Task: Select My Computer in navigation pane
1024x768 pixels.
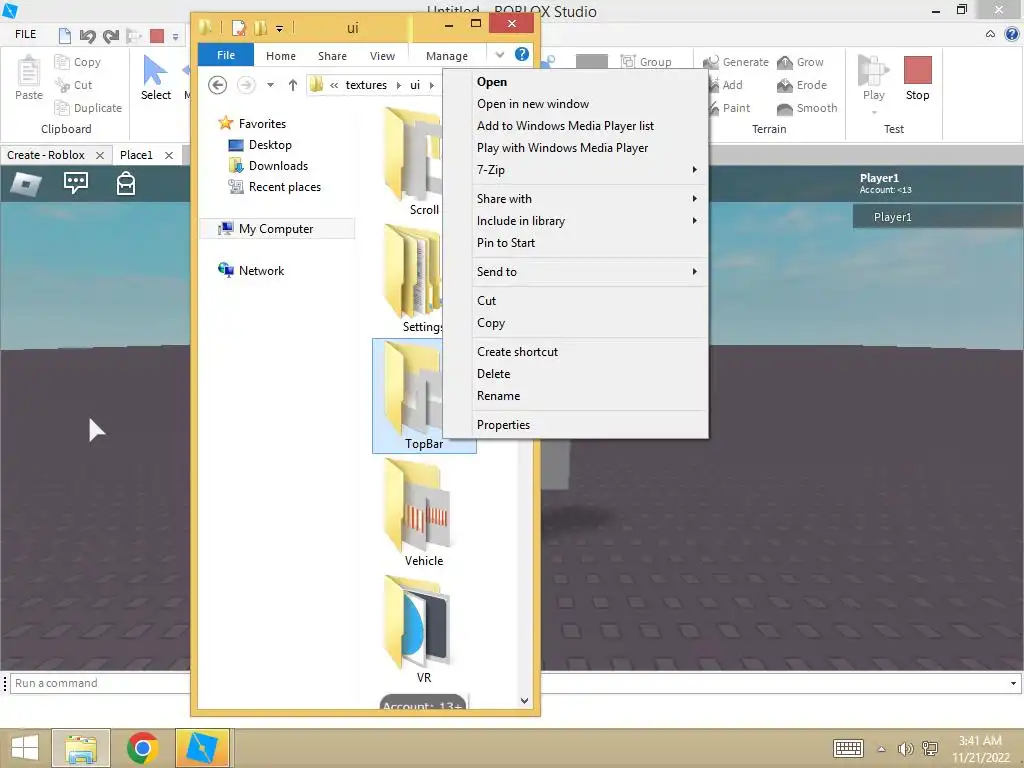Action: 277,229
